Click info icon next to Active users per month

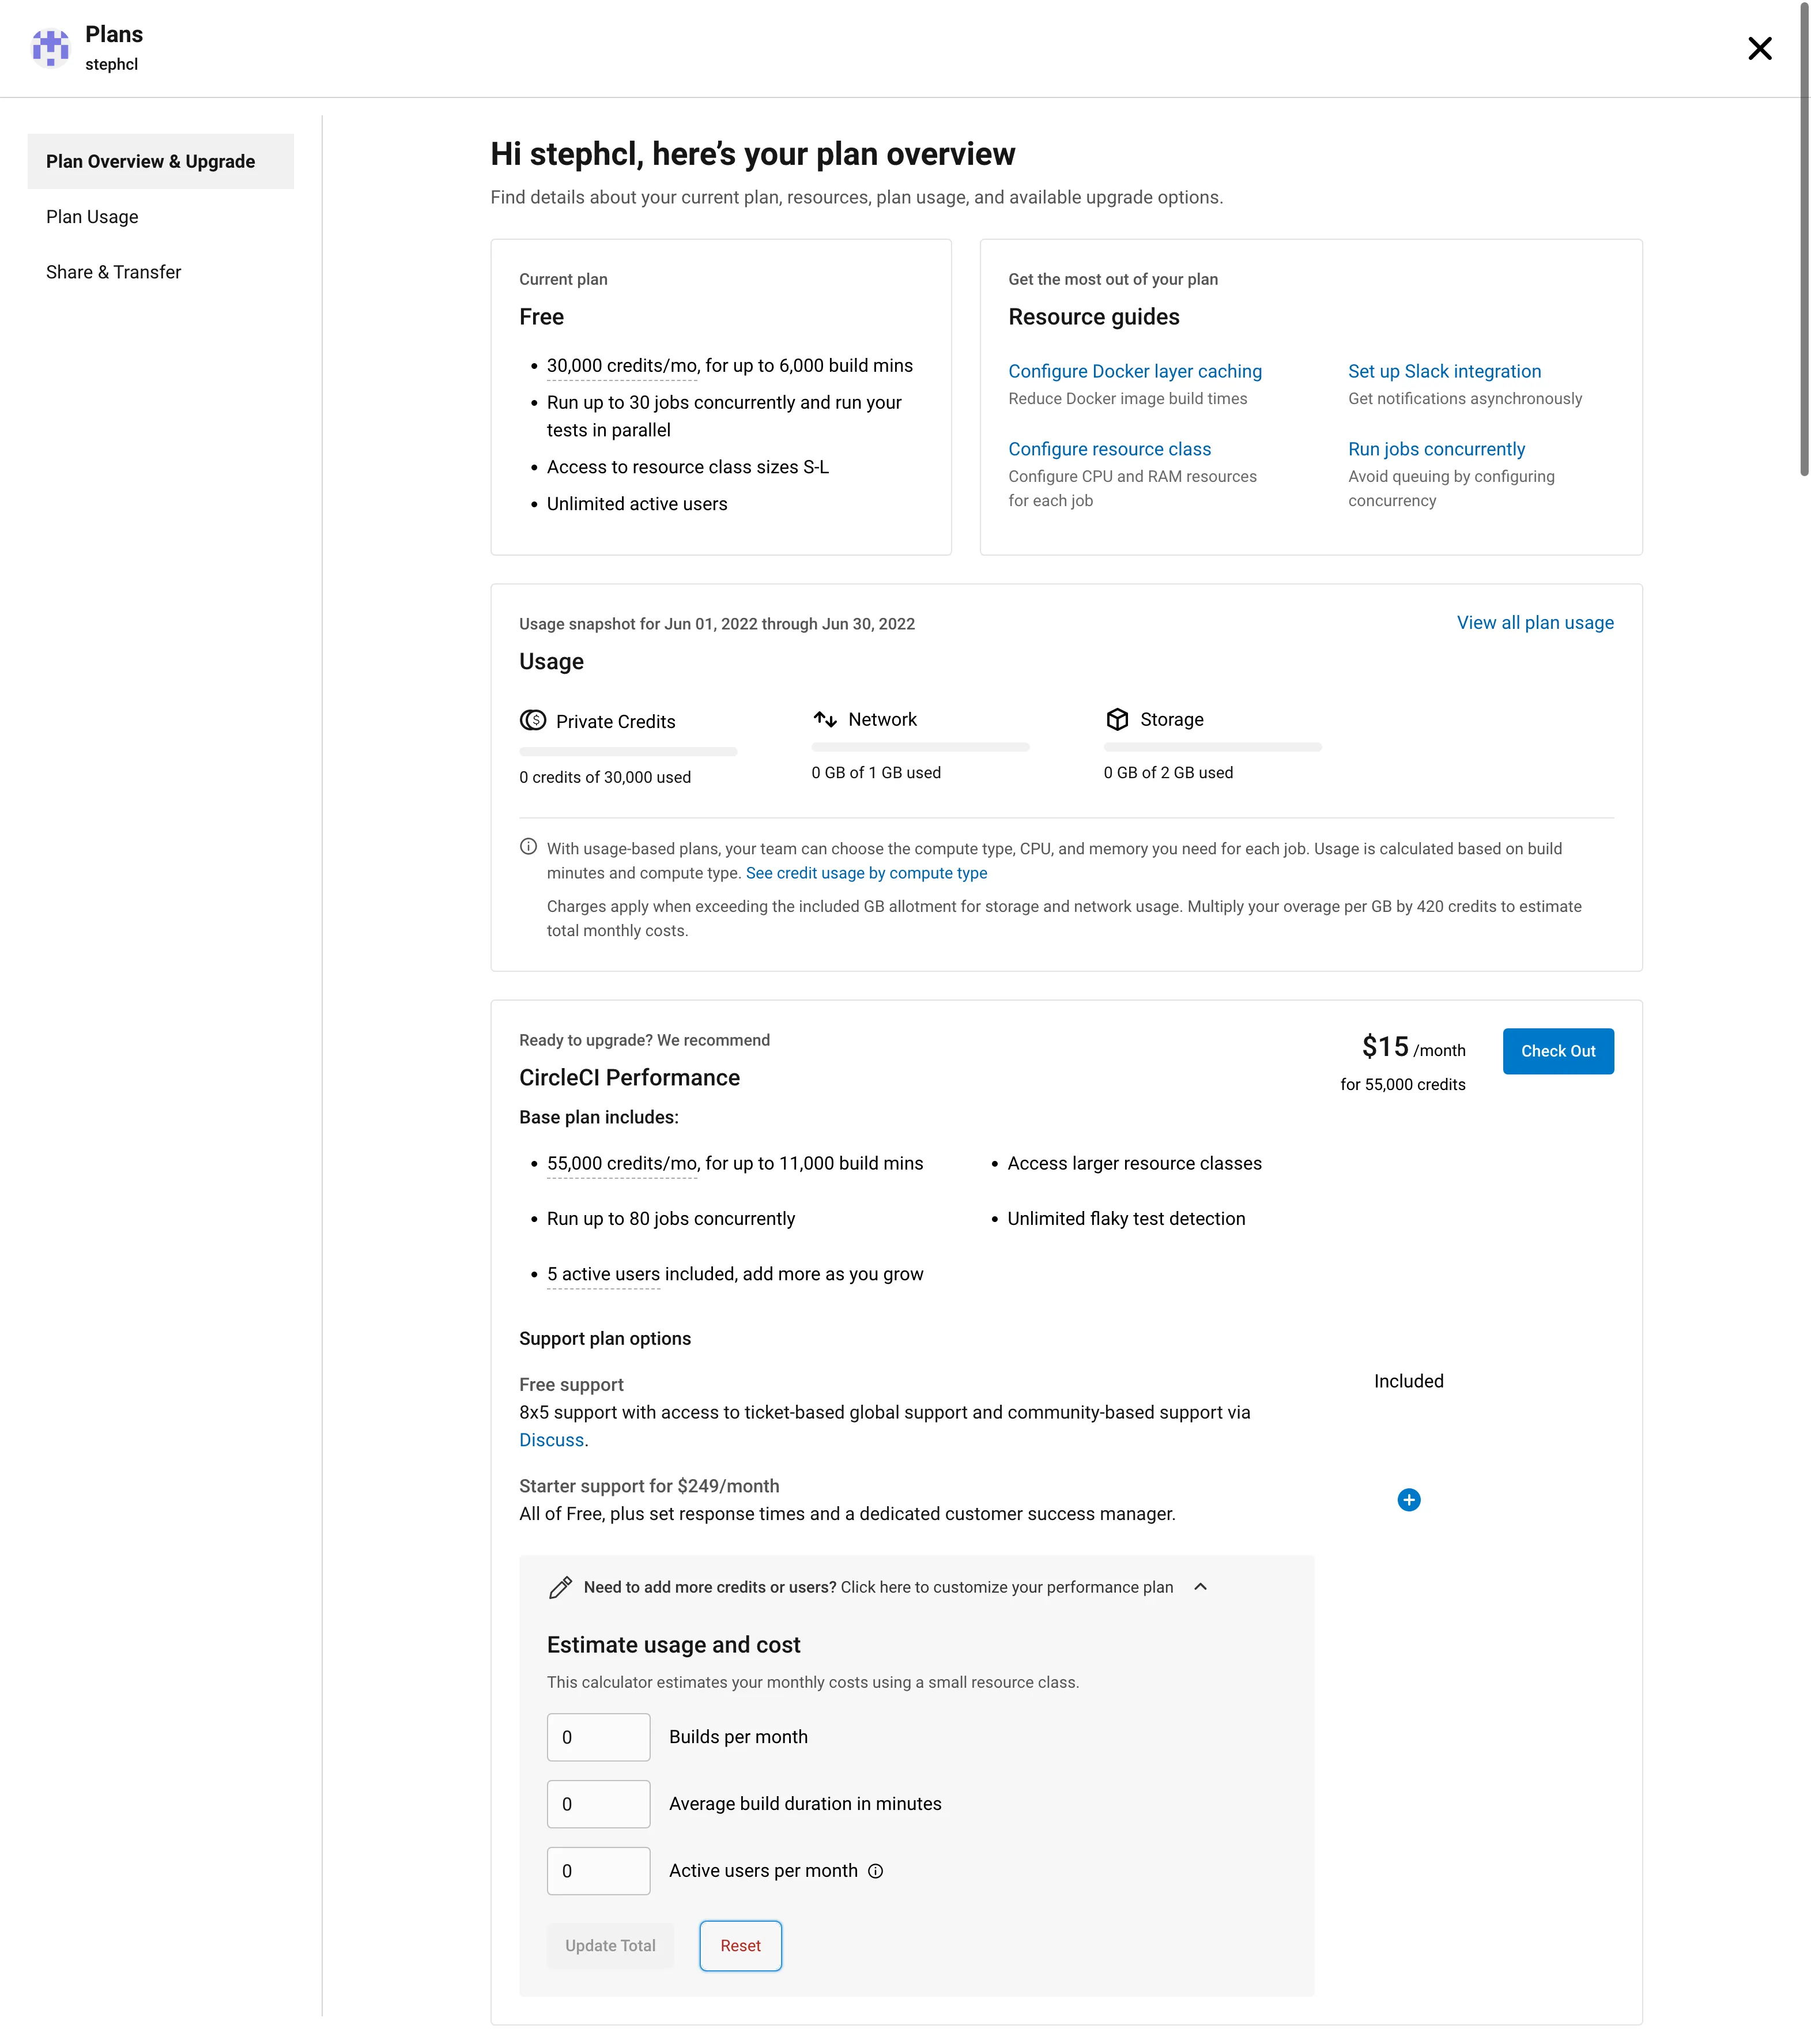pos(875,1871)
